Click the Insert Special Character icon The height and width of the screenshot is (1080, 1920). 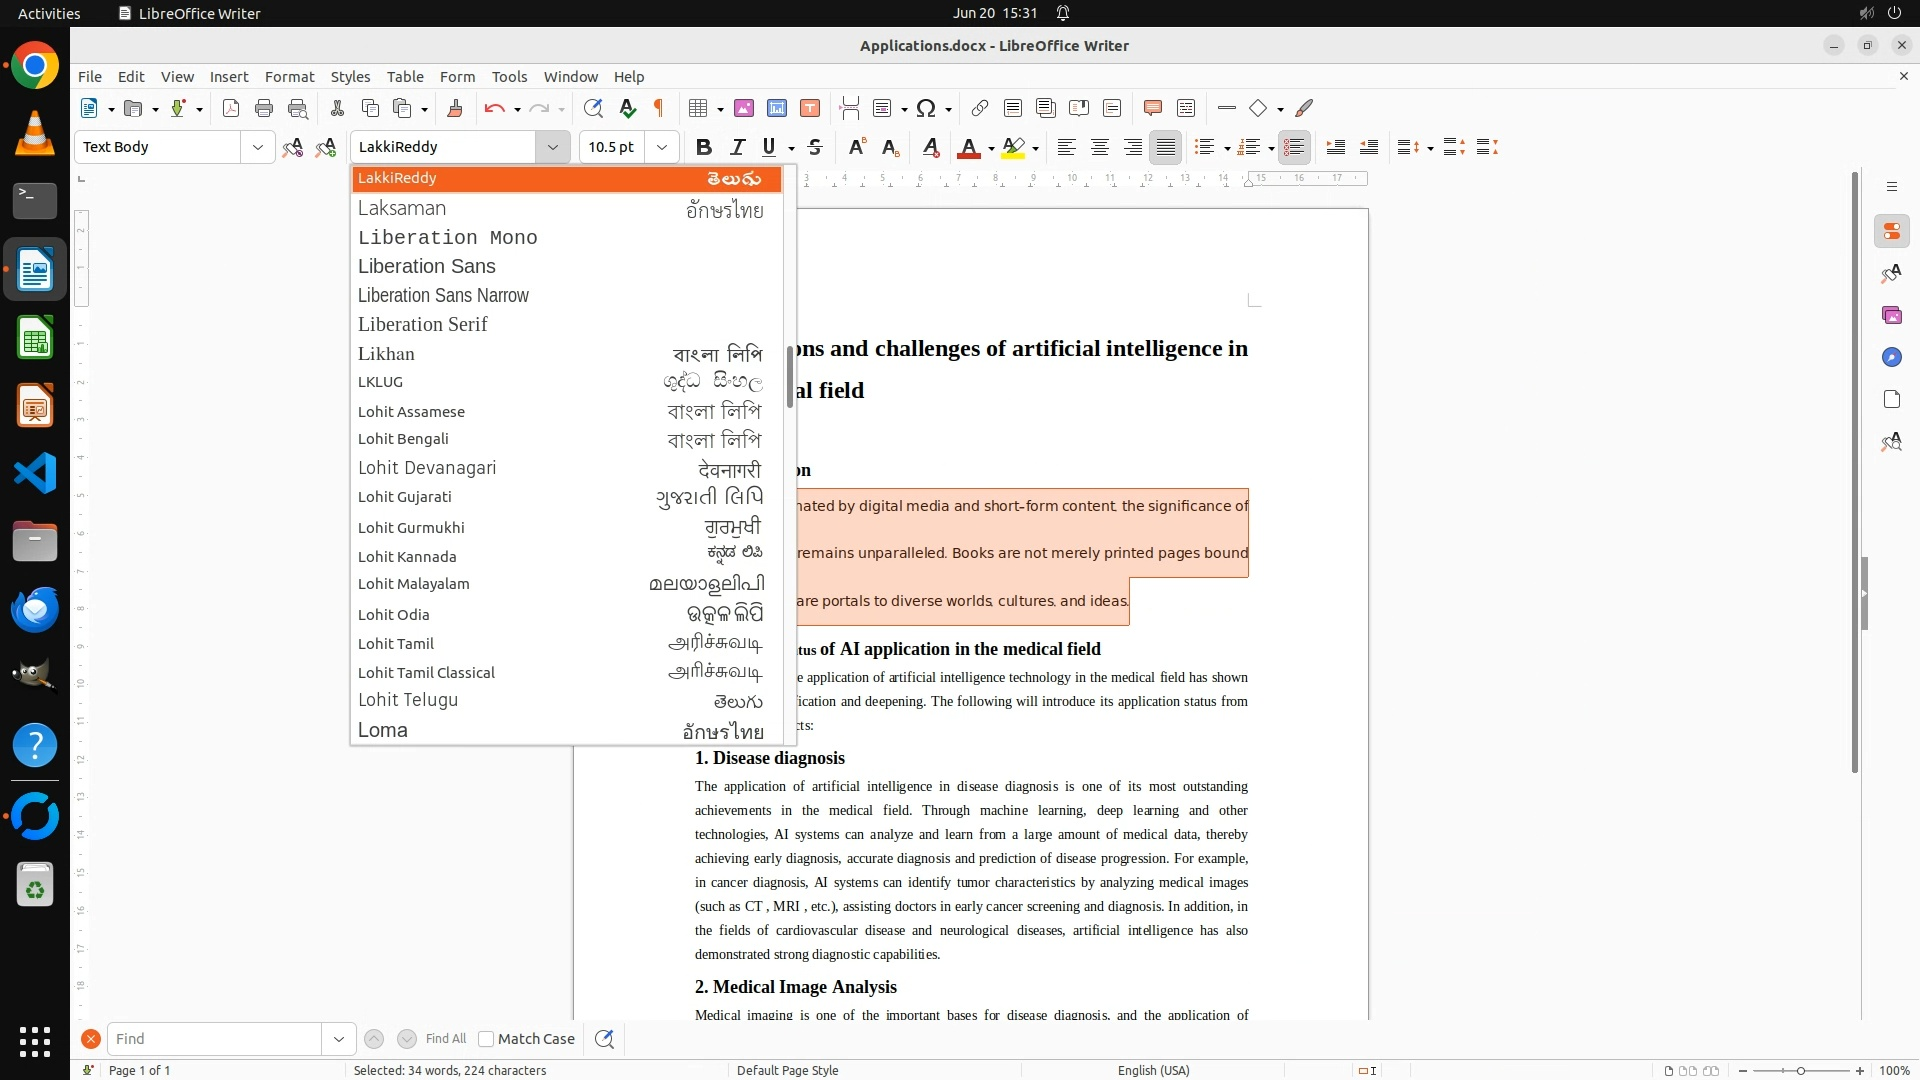(x=926, y=109)
